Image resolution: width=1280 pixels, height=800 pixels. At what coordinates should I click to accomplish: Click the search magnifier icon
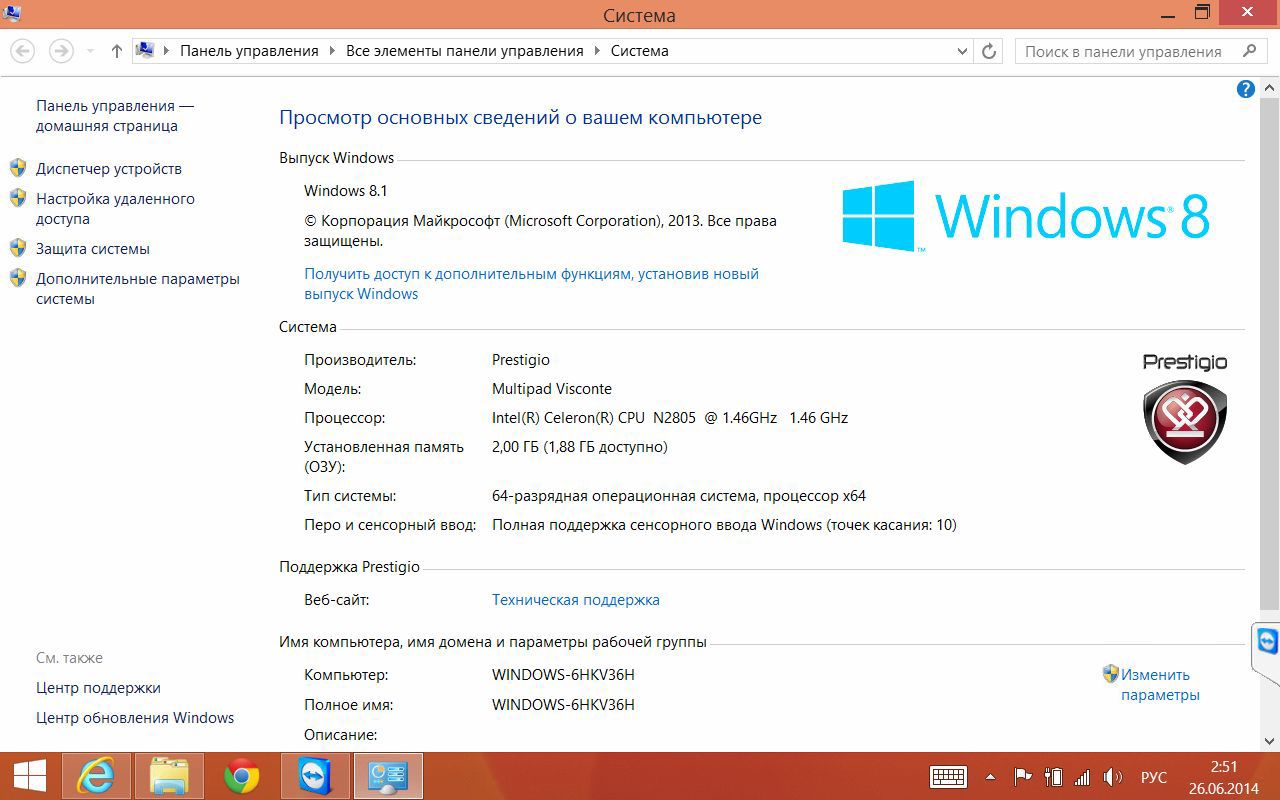1249,51
